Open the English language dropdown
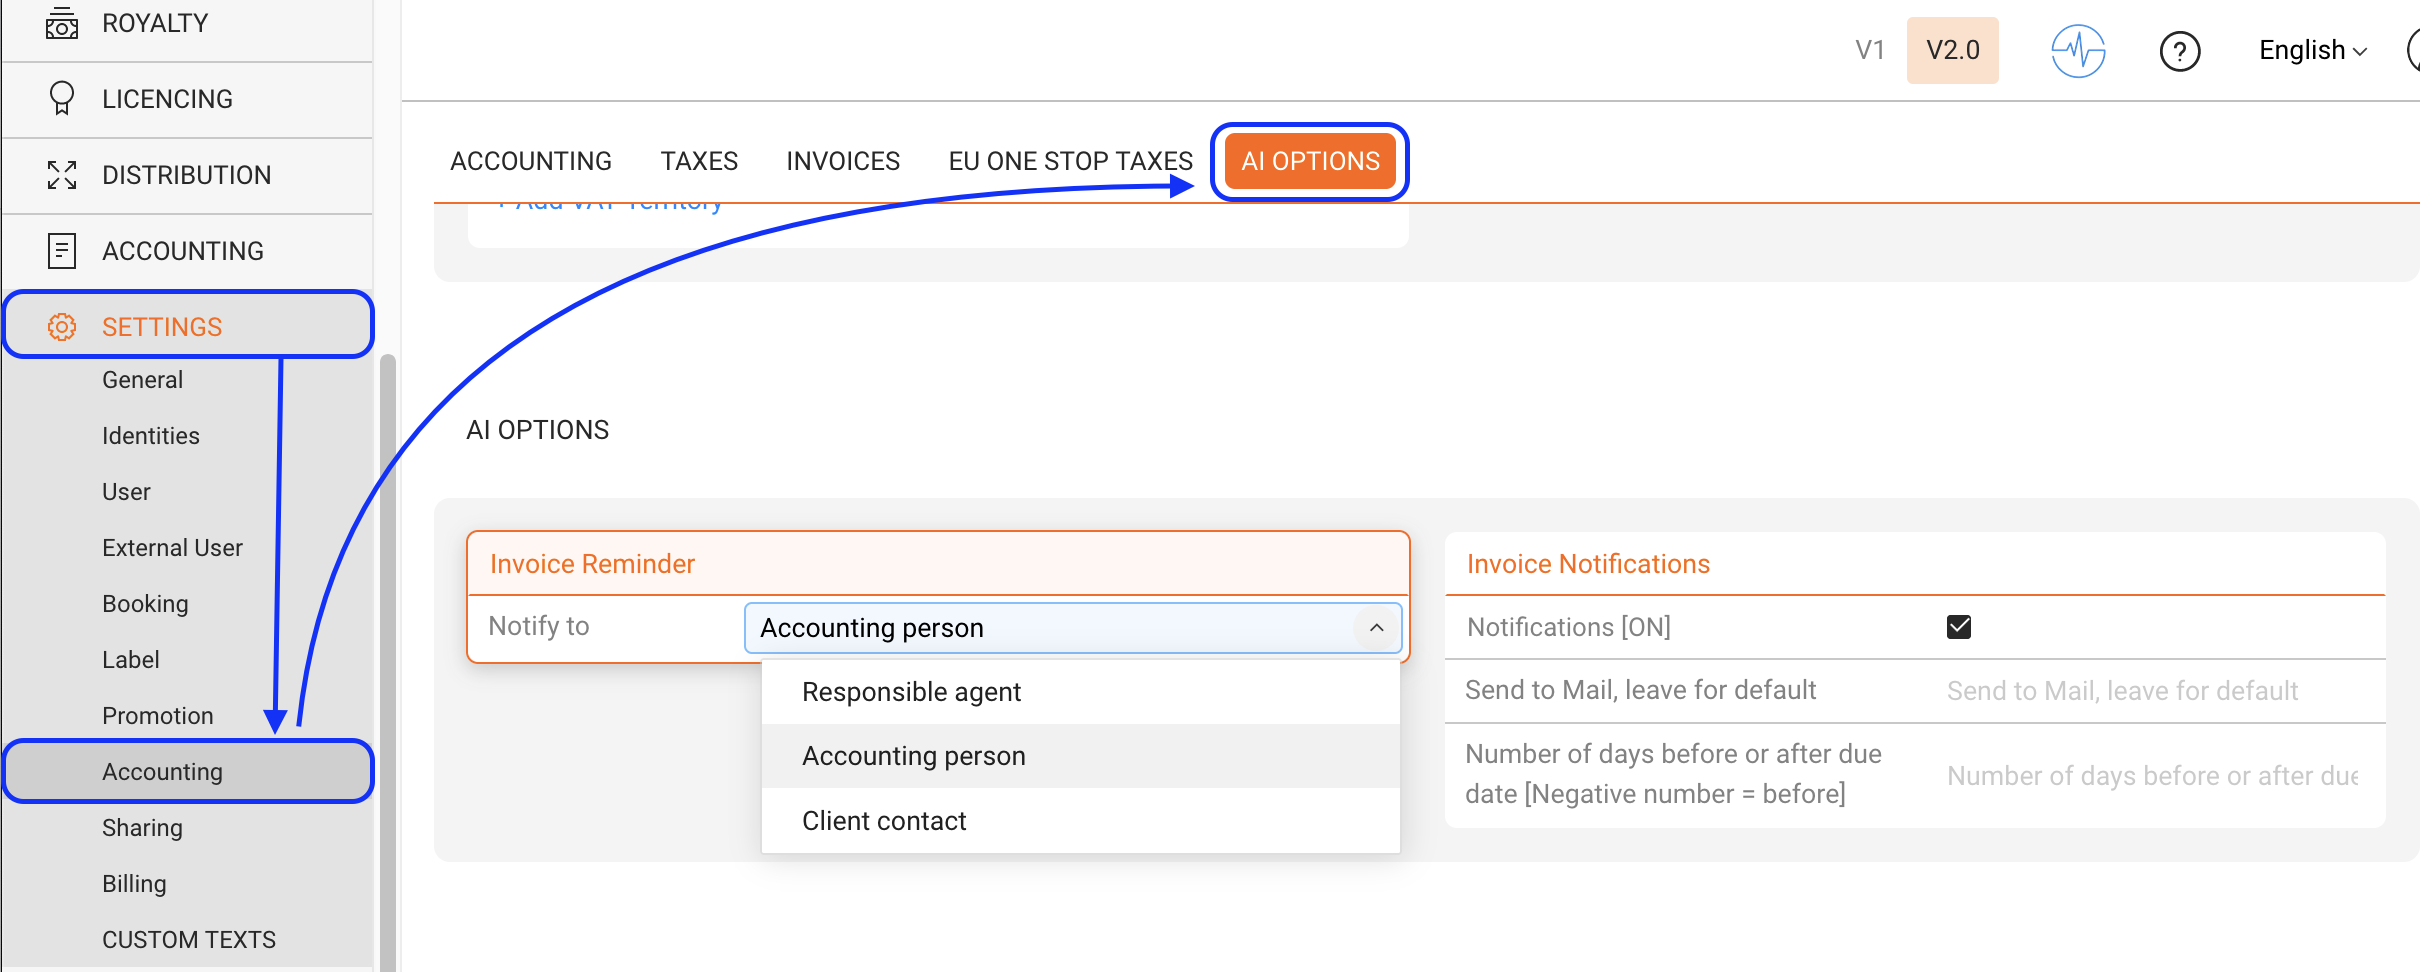Viewport: 2420px width, 972px height. [2313, 50]
